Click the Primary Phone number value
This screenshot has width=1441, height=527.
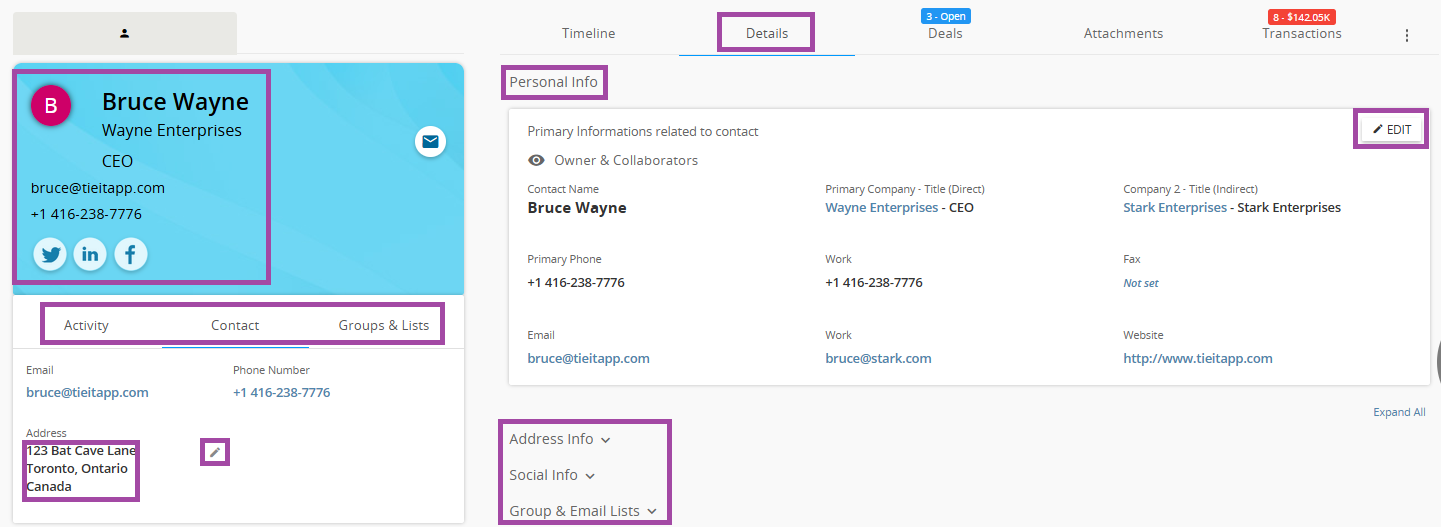[x=576, y=283]
